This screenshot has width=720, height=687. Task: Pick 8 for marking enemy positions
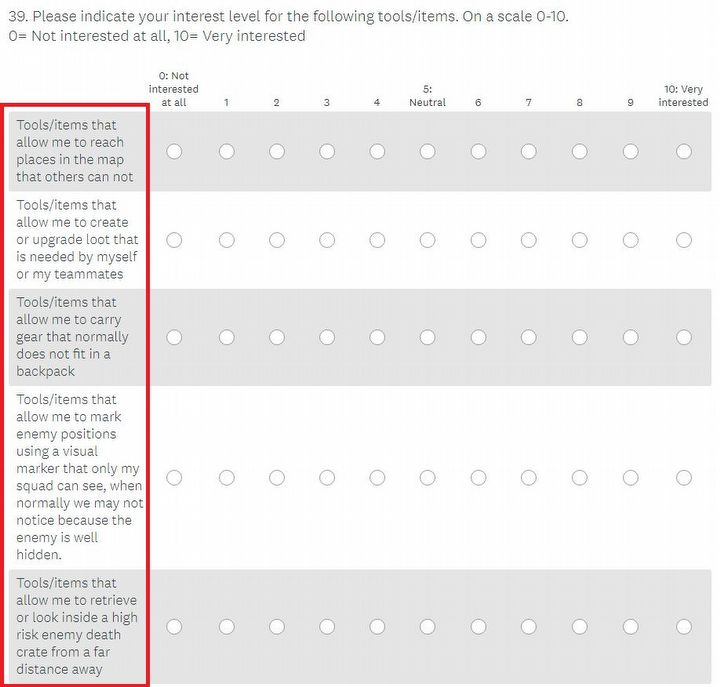(x=580, y=478)
